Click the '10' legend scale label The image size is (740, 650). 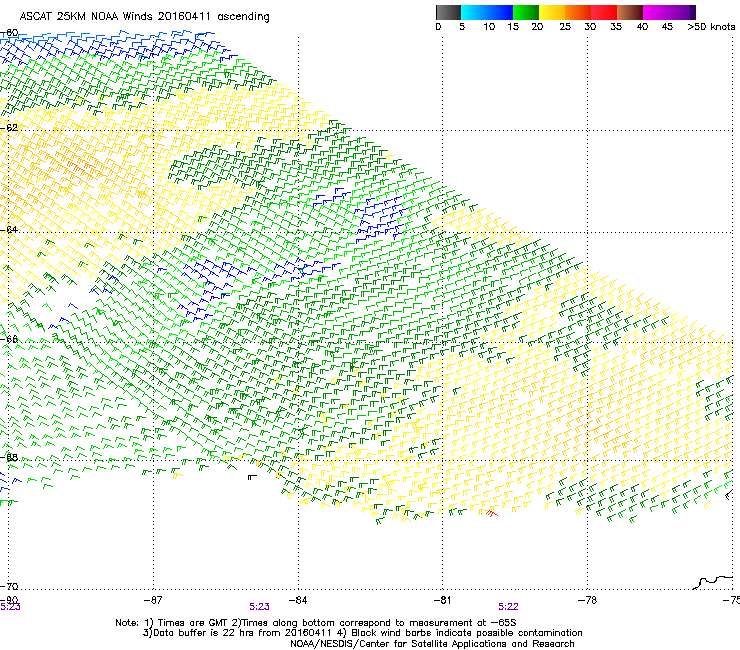click(x=489, y=27)
